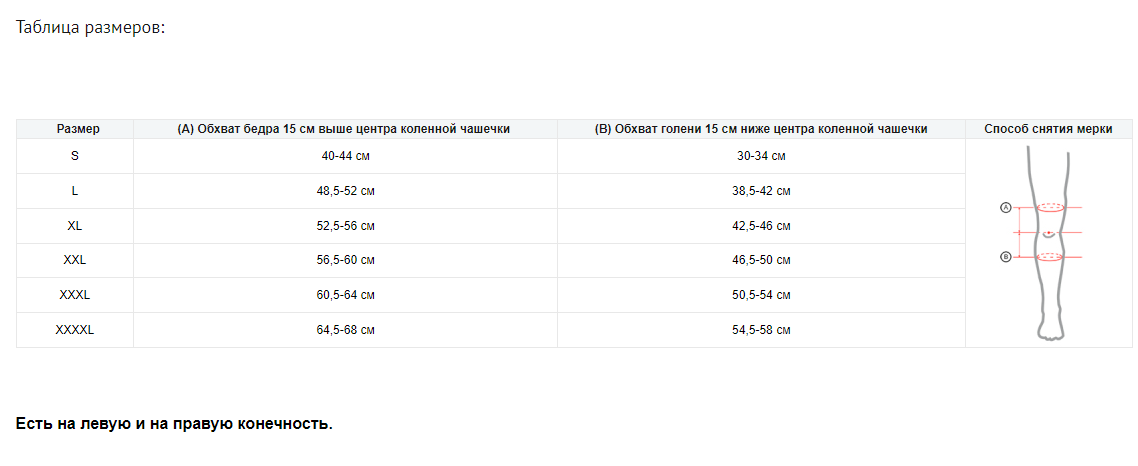Click the shin value "38,5-42 см"

(761, 191)
